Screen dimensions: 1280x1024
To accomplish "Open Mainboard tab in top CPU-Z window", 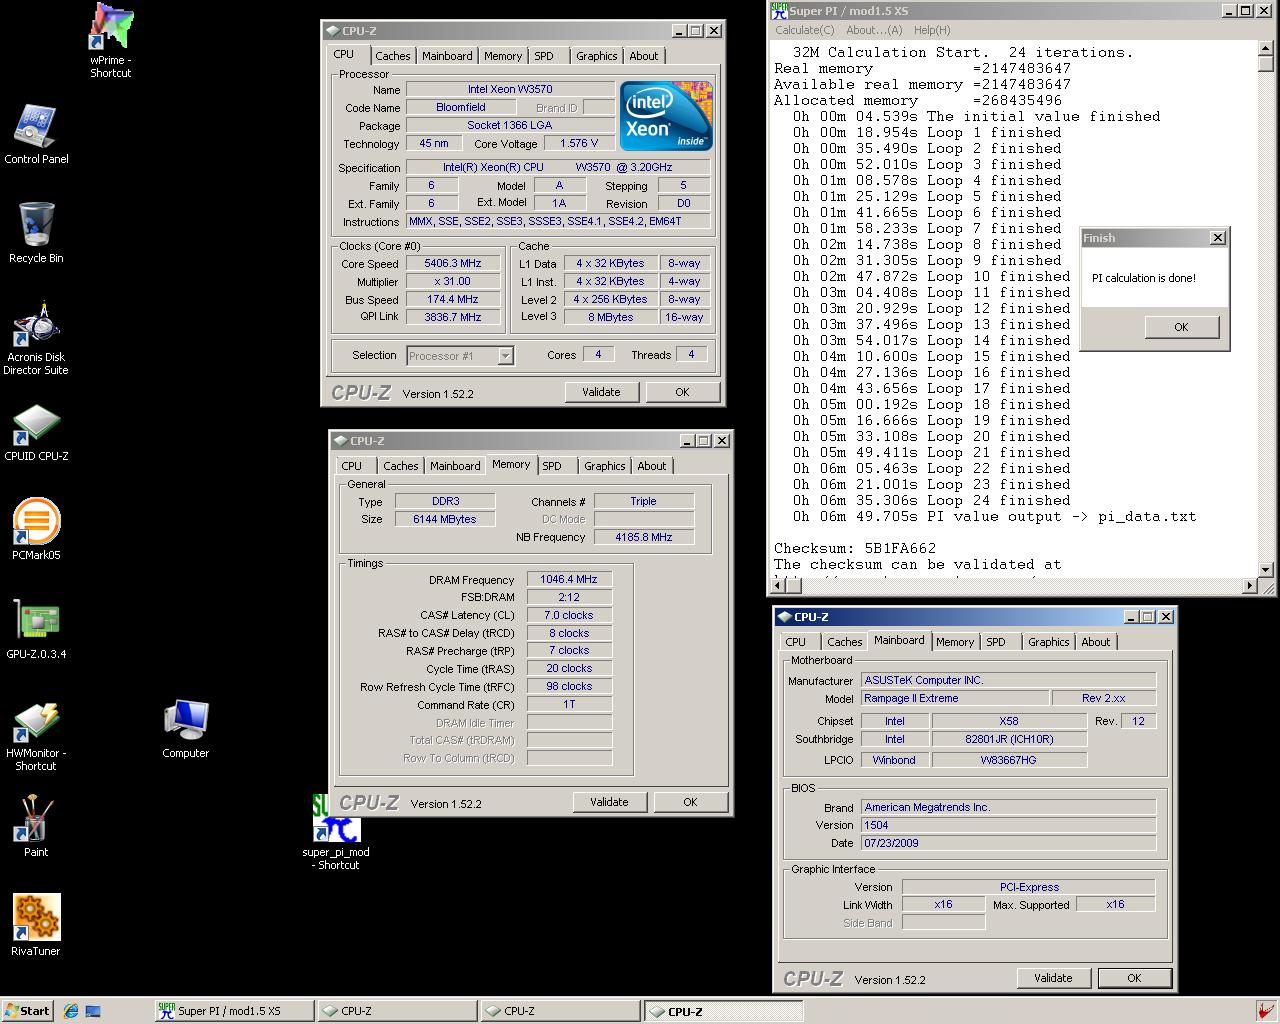I will click(447, 56).
